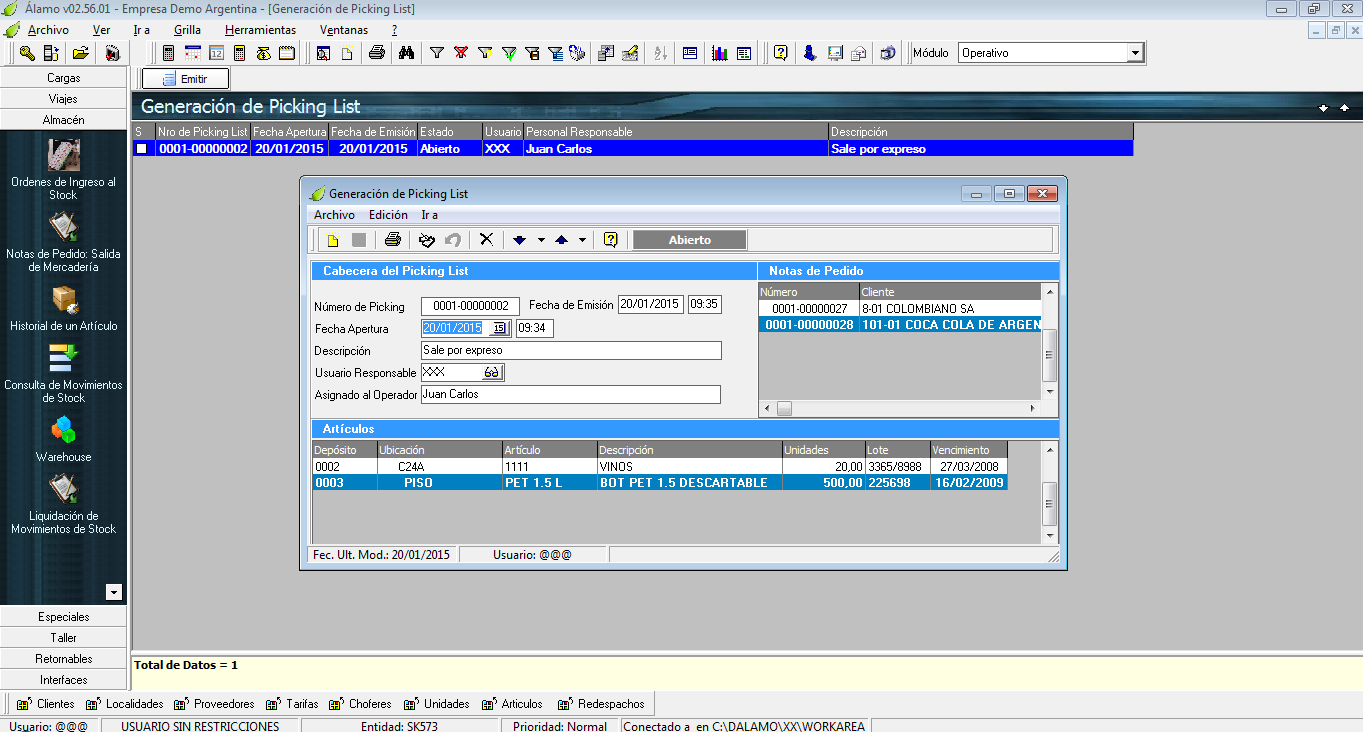The width and height of the screenshot is (1363, 732).
Task: Open Notas de Pedido: Salida de Mercadería
Action: (x=63, y=243)
